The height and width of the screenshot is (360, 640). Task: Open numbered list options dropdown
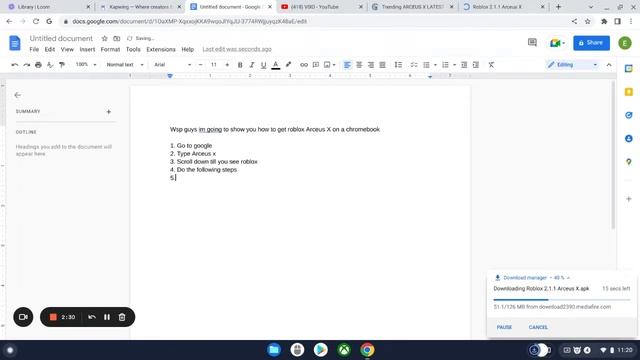point(454,65)
